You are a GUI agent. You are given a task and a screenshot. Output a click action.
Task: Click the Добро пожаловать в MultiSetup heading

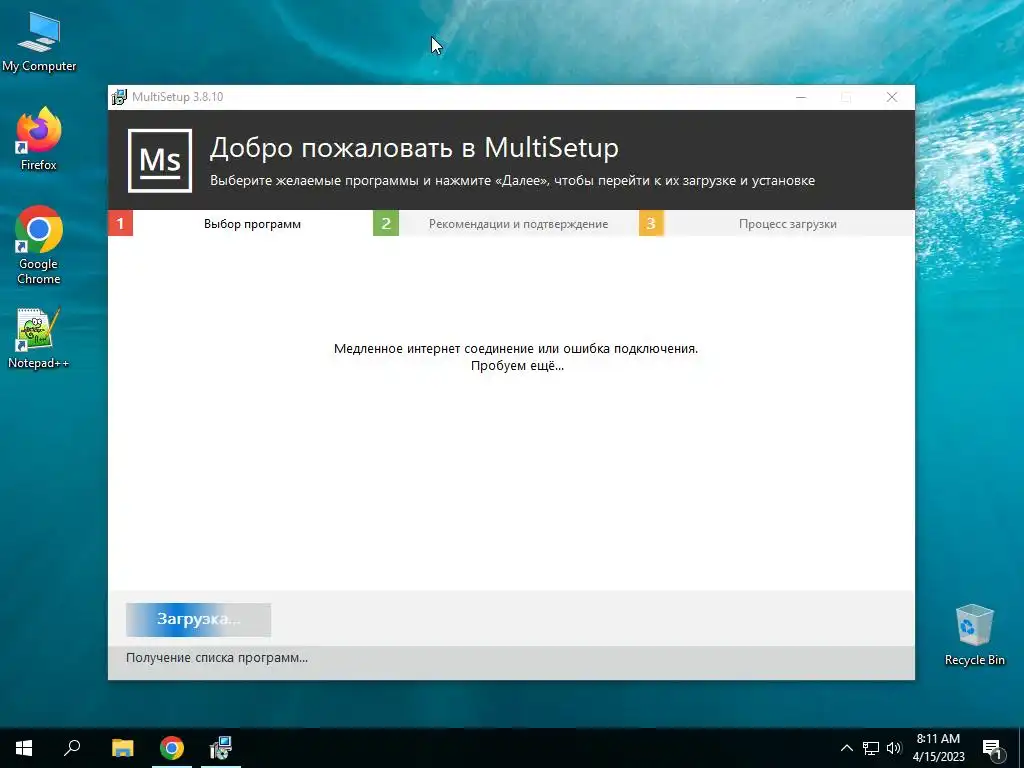[414, 148]
